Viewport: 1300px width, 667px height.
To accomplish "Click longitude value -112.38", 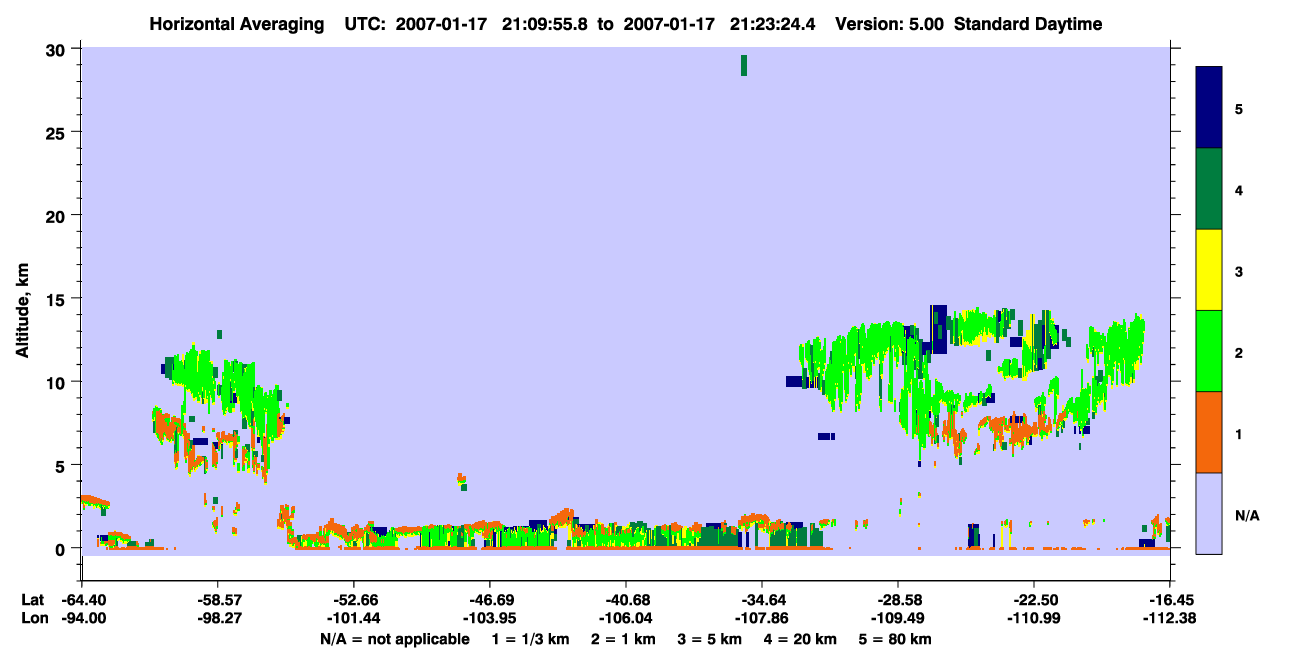I will point(1169,618).
